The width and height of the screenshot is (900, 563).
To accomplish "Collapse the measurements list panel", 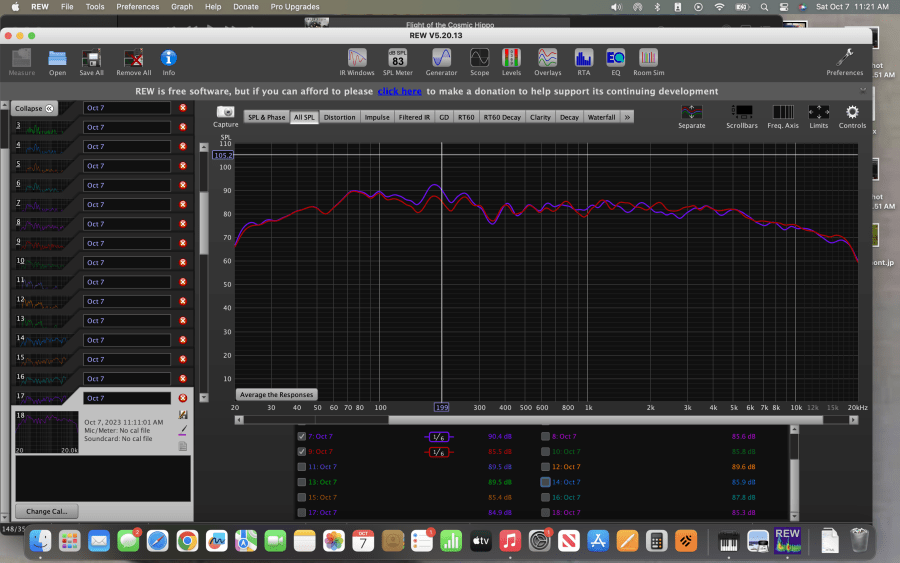I will click(34, 108).
